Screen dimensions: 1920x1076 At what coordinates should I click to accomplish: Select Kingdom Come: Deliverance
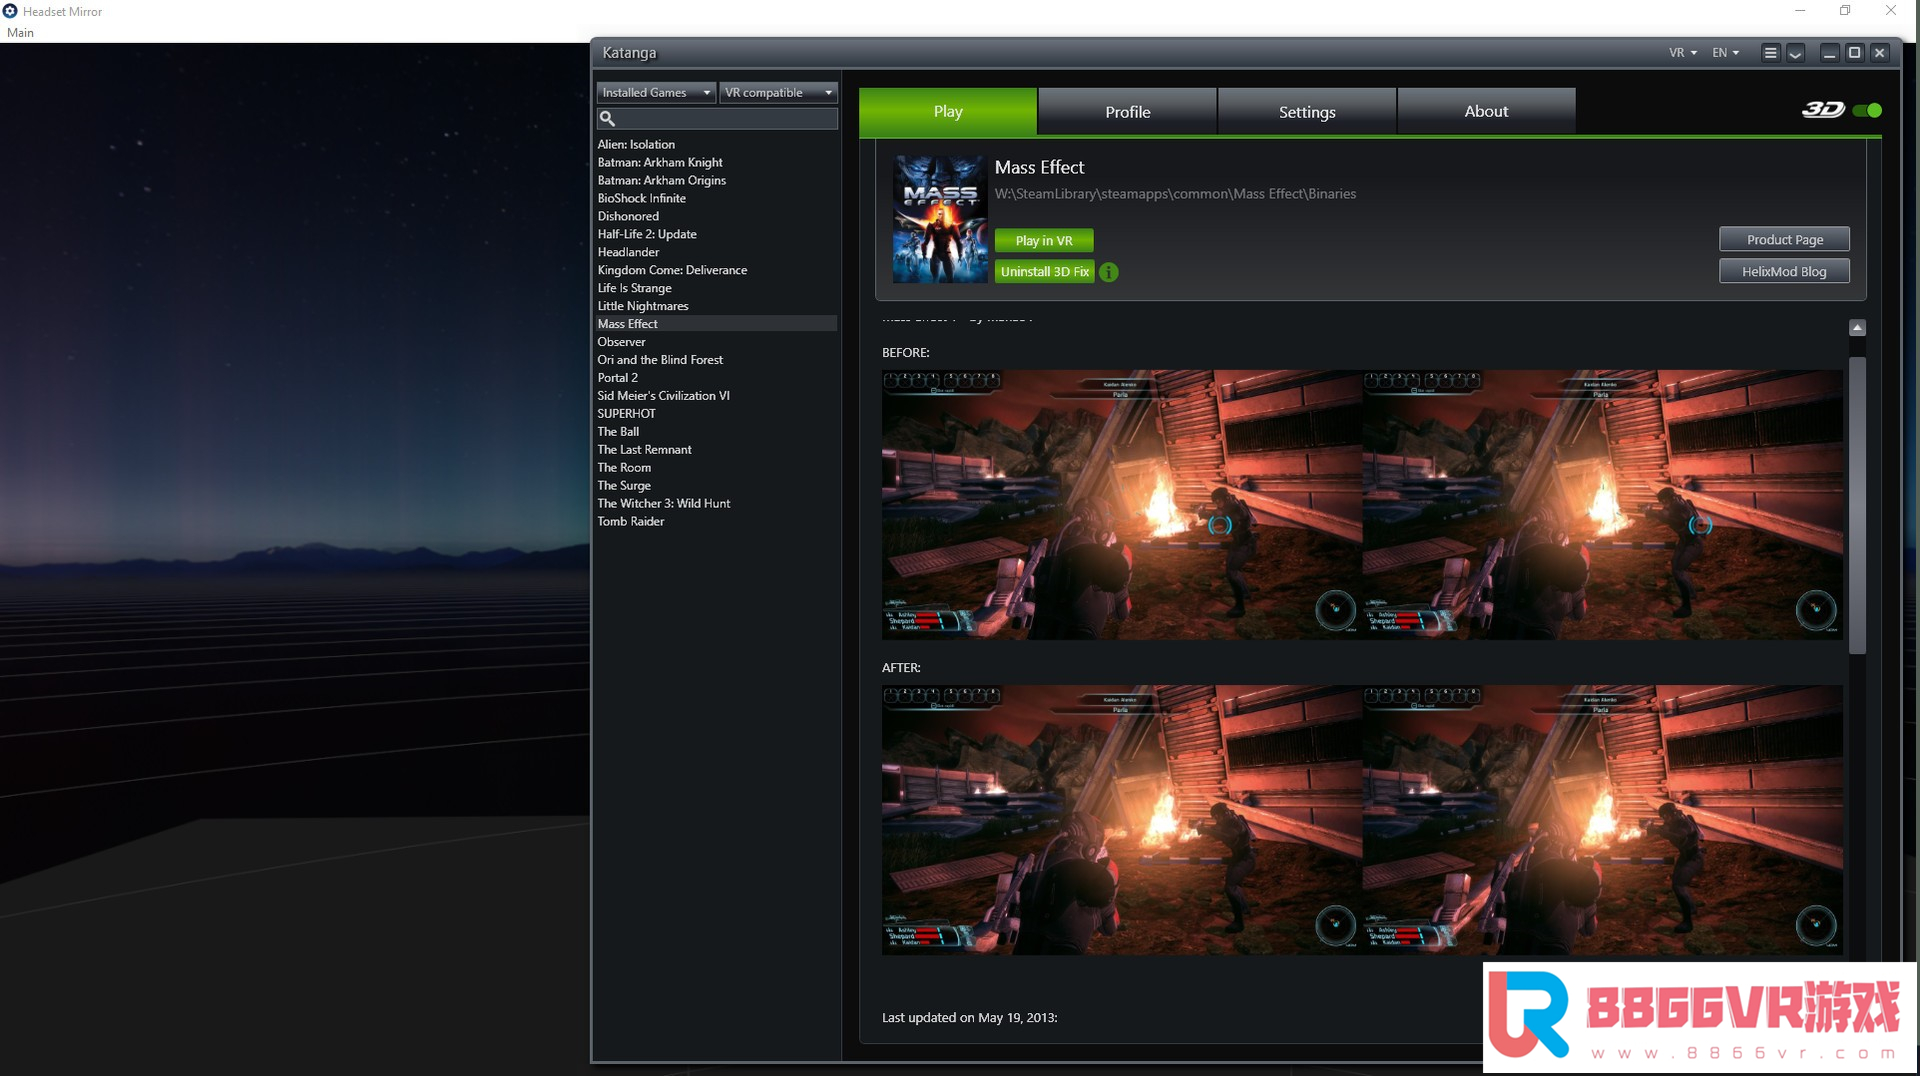tap(716, 270)
